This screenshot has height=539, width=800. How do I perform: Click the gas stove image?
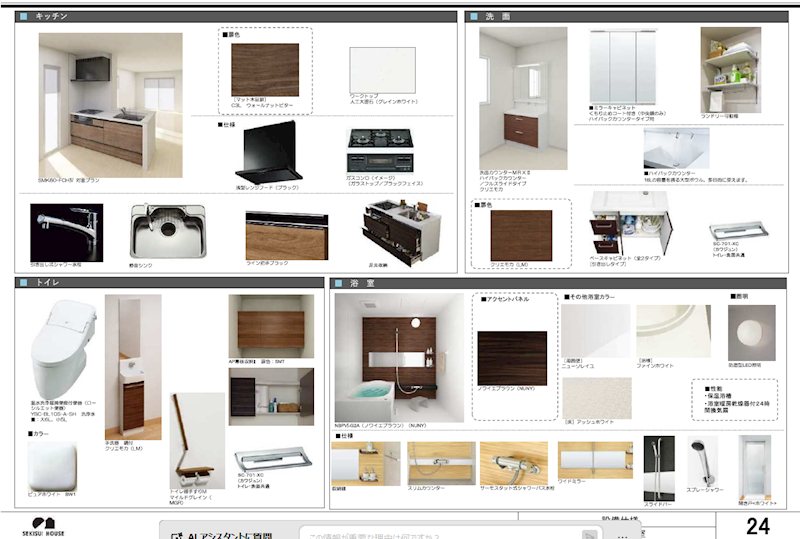pos(380,151)
